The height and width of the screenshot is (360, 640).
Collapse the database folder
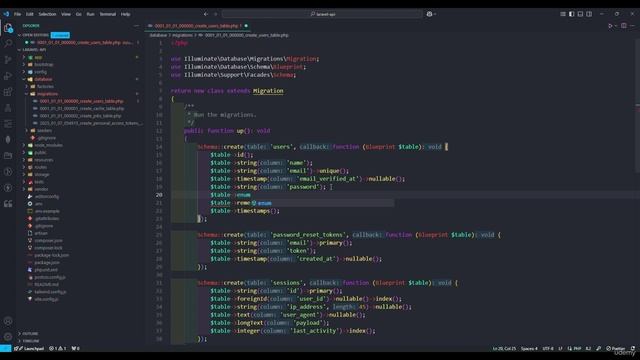[x=43, y=79]
